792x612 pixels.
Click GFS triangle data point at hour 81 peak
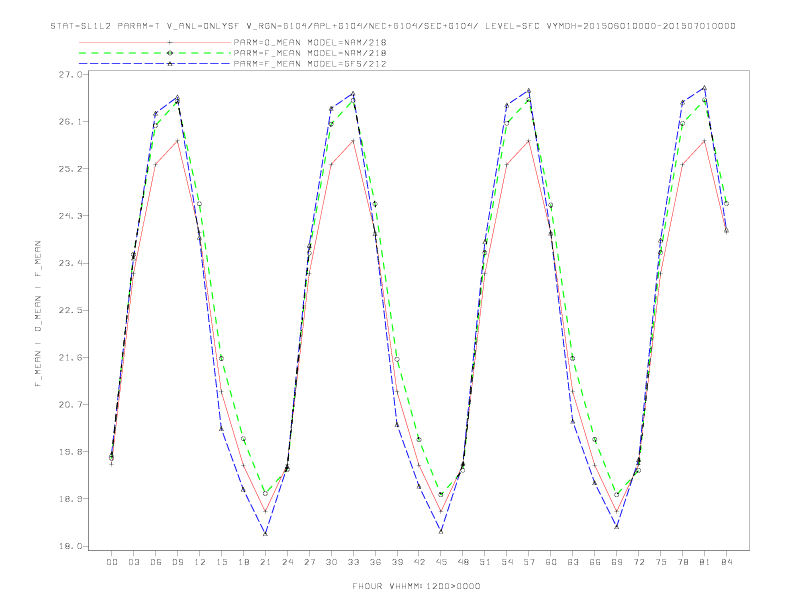(705, 88)
